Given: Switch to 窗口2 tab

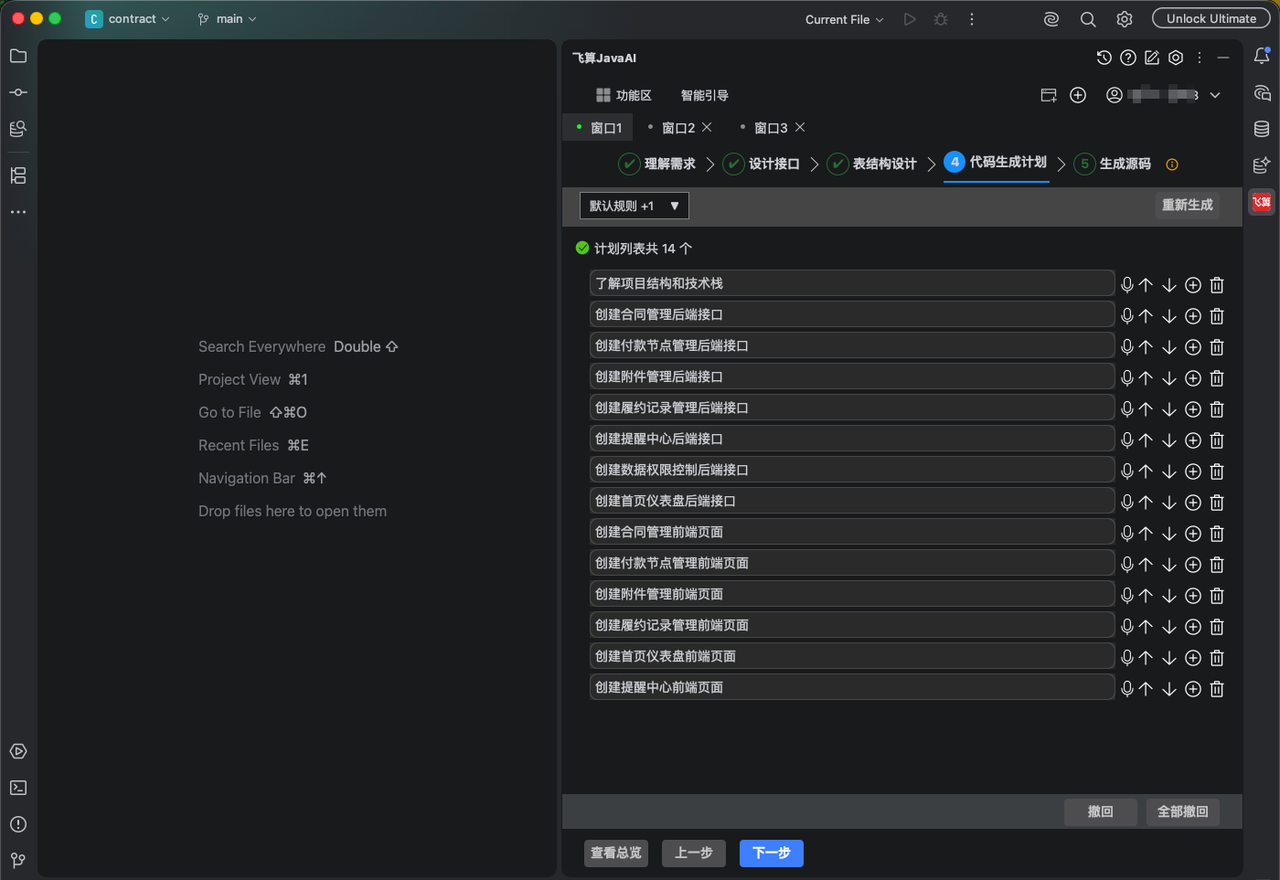Looking at the screenshot, I should [678, 128].
